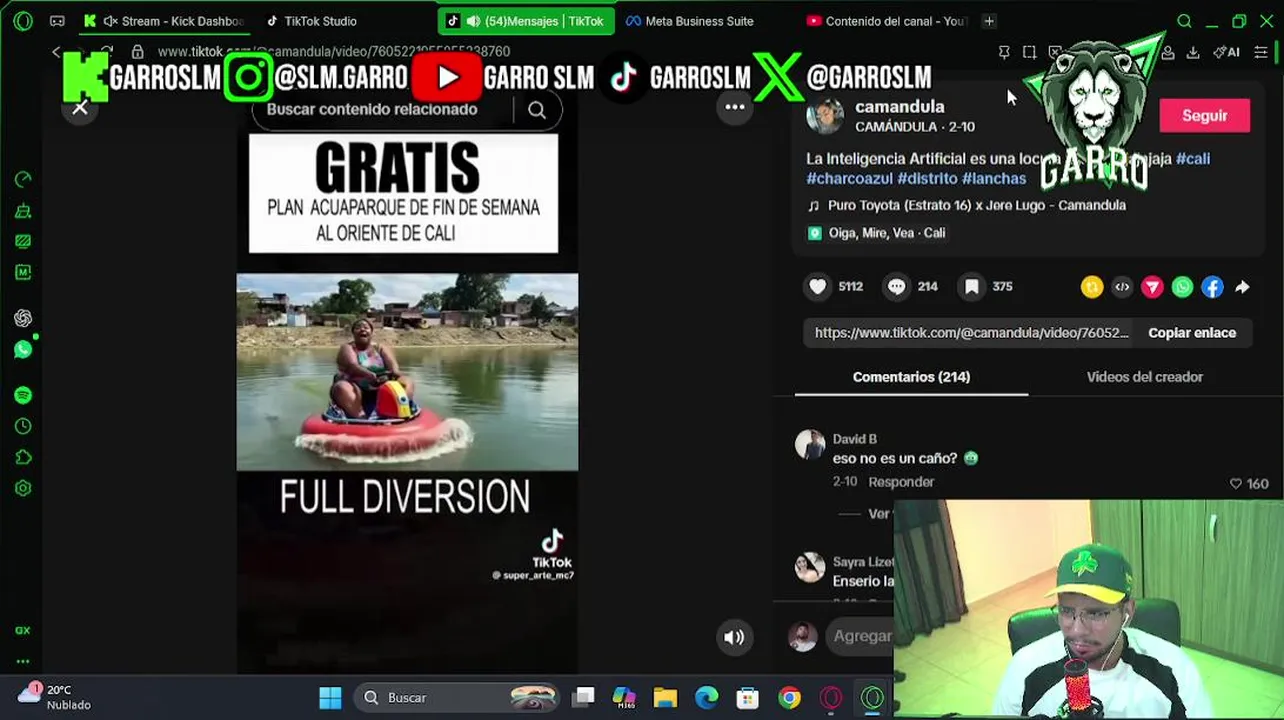Close the TikTok video viewer

(x=80, y=107)
